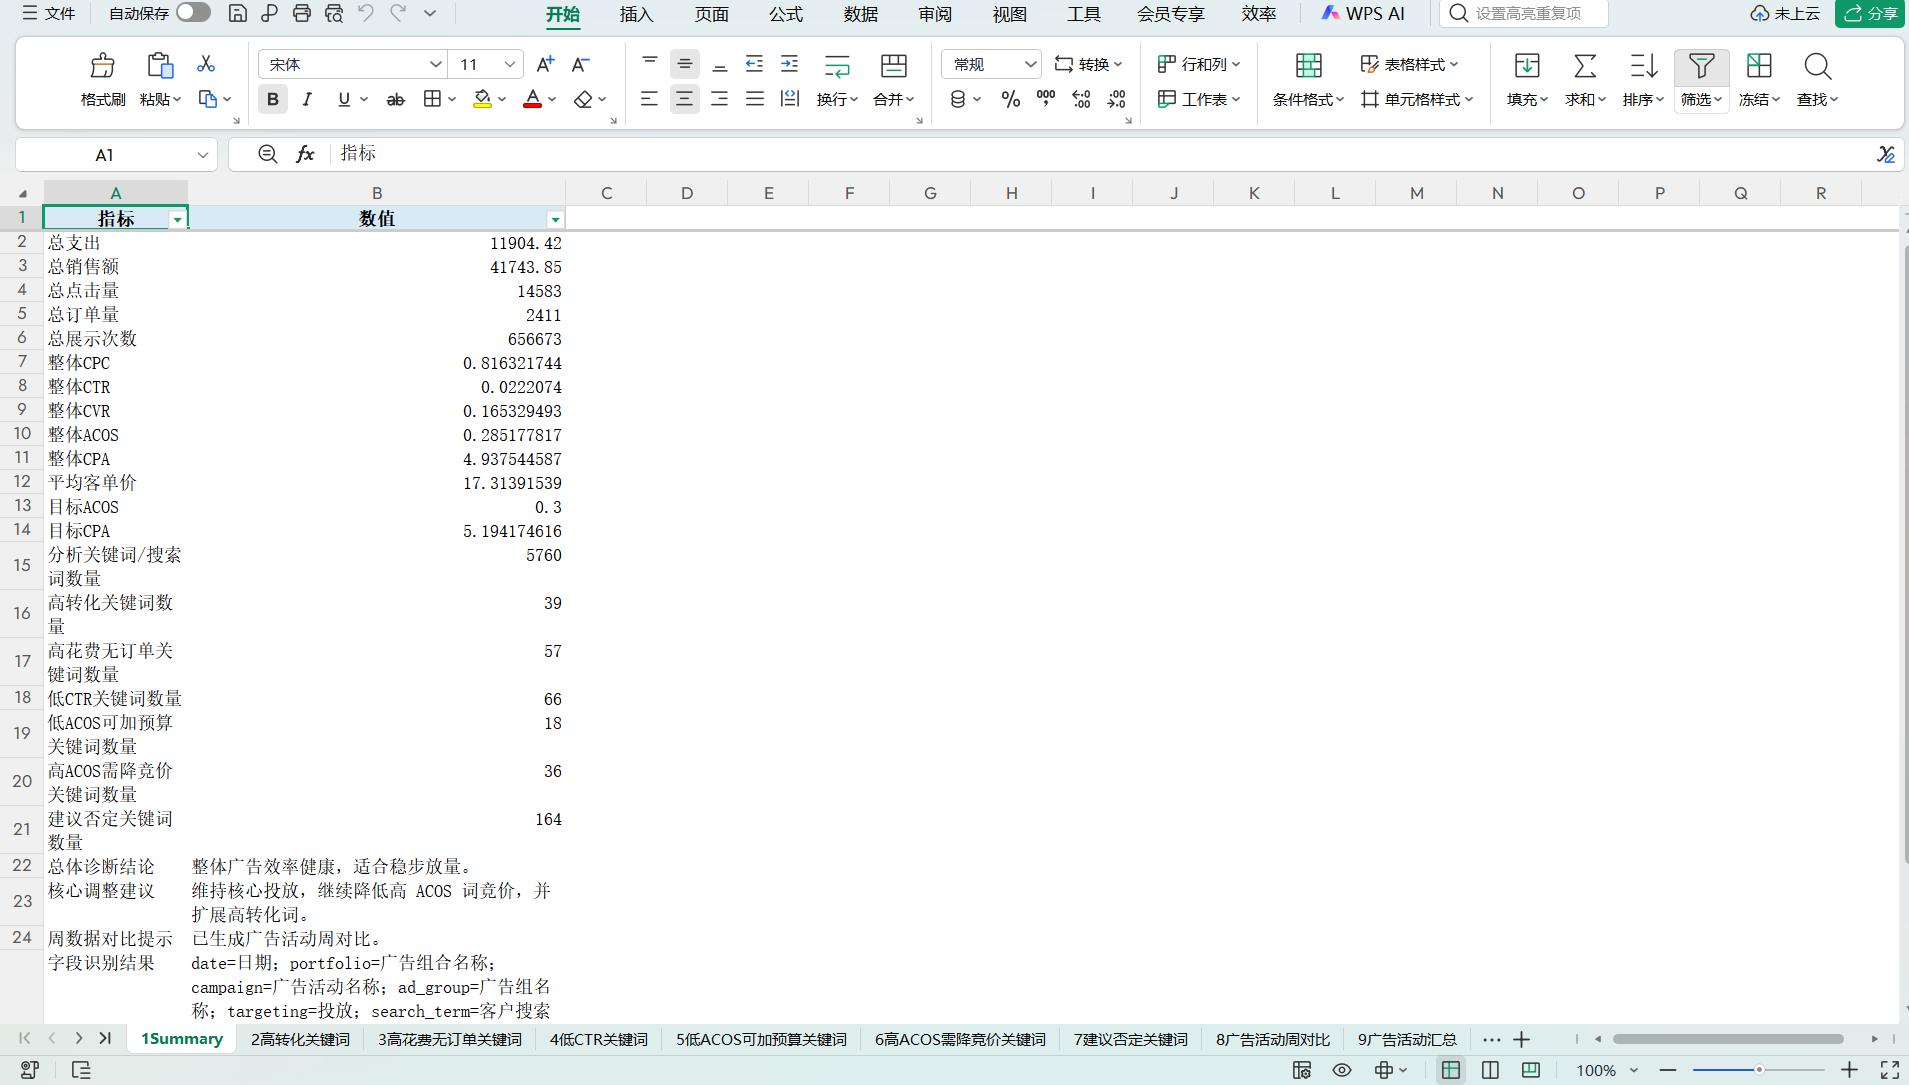Image resolution: width=1909 pixels, height=1085 pixels.
Task: Click the search box 设置高亮重复项
Action: tap(1525, 13)
